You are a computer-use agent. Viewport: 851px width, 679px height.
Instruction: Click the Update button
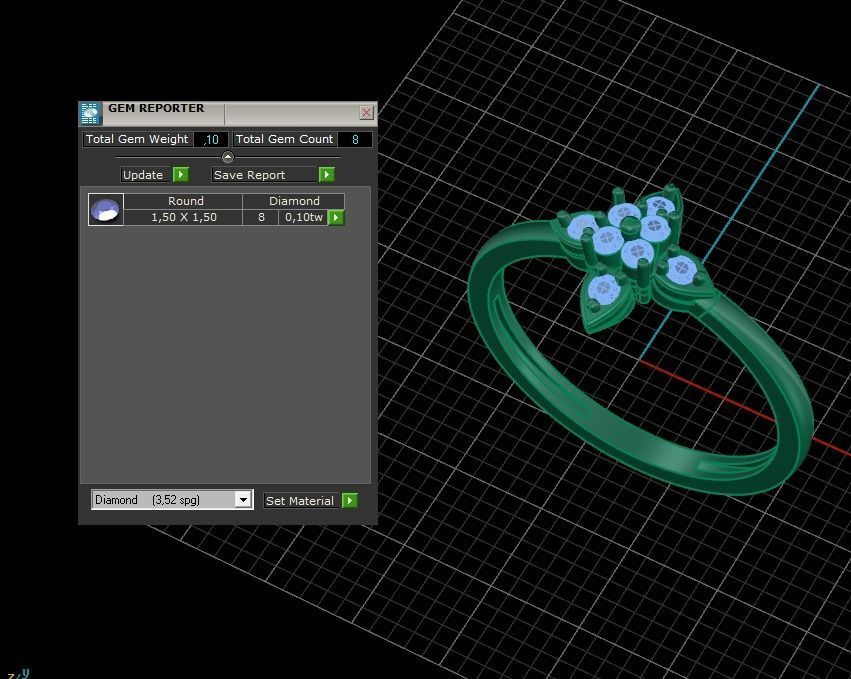[146, 175]
